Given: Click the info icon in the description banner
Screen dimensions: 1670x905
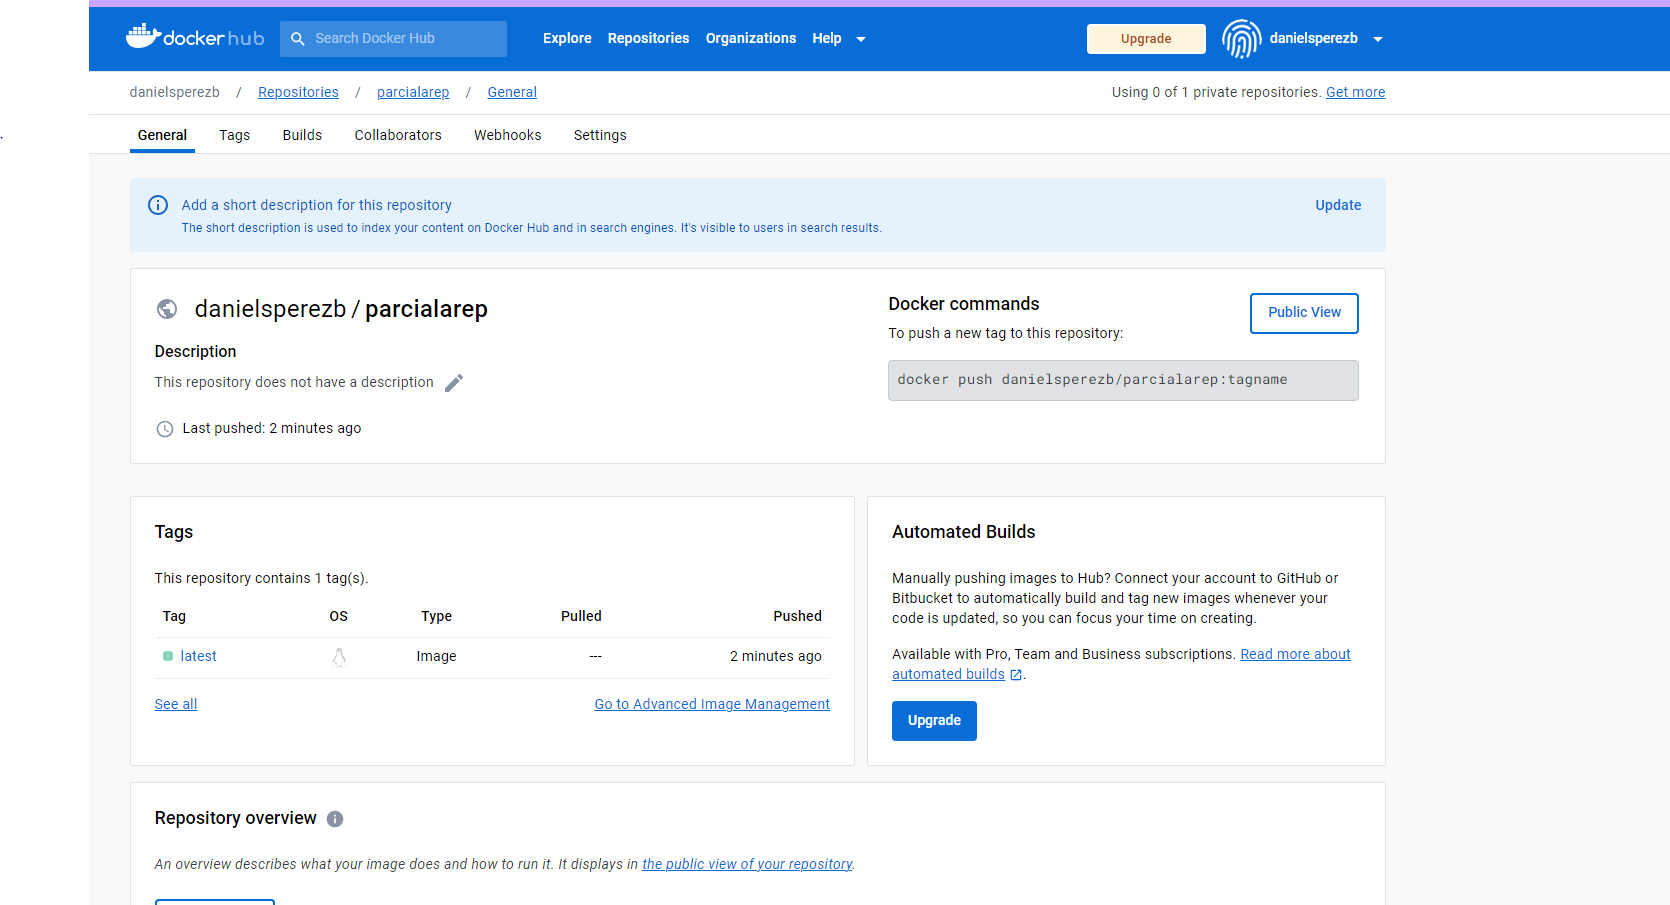Looking at the screenshot, I should (157, 205).
